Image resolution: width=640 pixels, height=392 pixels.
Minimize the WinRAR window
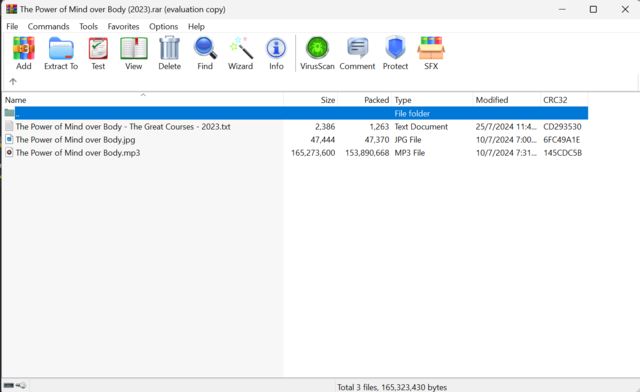click(562, 9)
